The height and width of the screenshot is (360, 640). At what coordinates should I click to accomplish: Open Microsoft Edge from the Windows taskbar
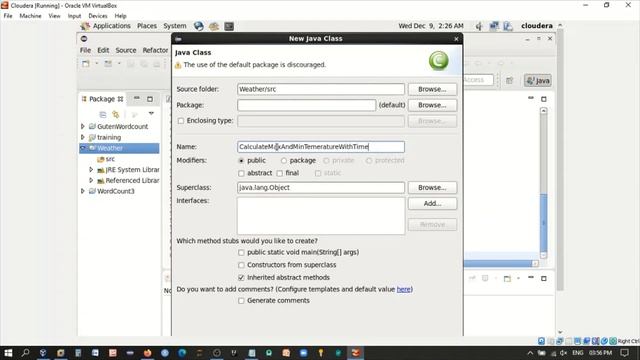click(182, 353)
